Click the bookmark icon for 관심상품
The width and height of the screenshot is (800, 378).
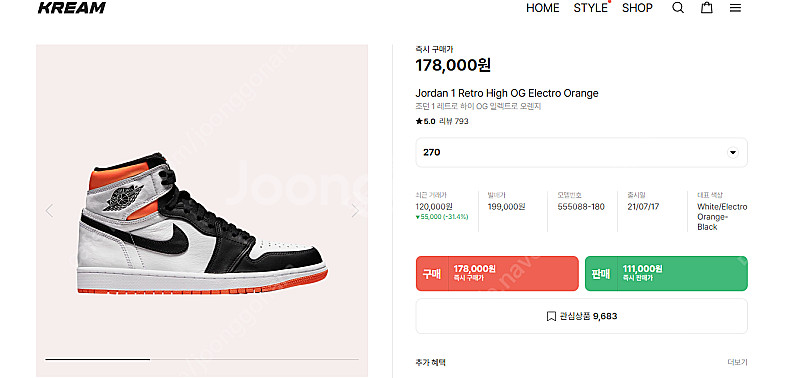(x=551, y=316)
